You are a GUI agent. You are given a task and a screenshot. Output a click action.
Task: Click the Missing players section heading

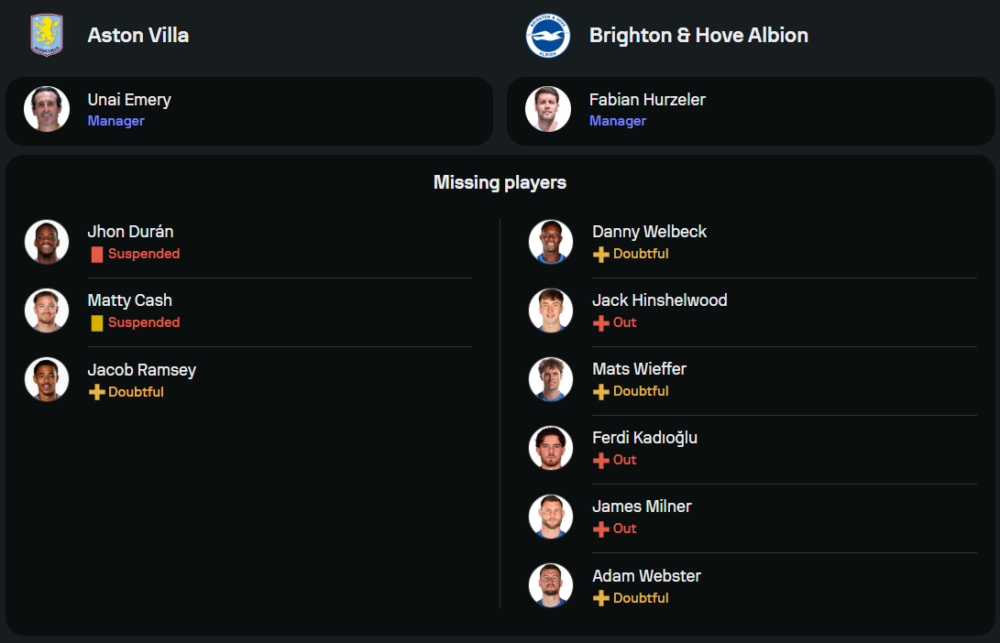coord(500,182)
